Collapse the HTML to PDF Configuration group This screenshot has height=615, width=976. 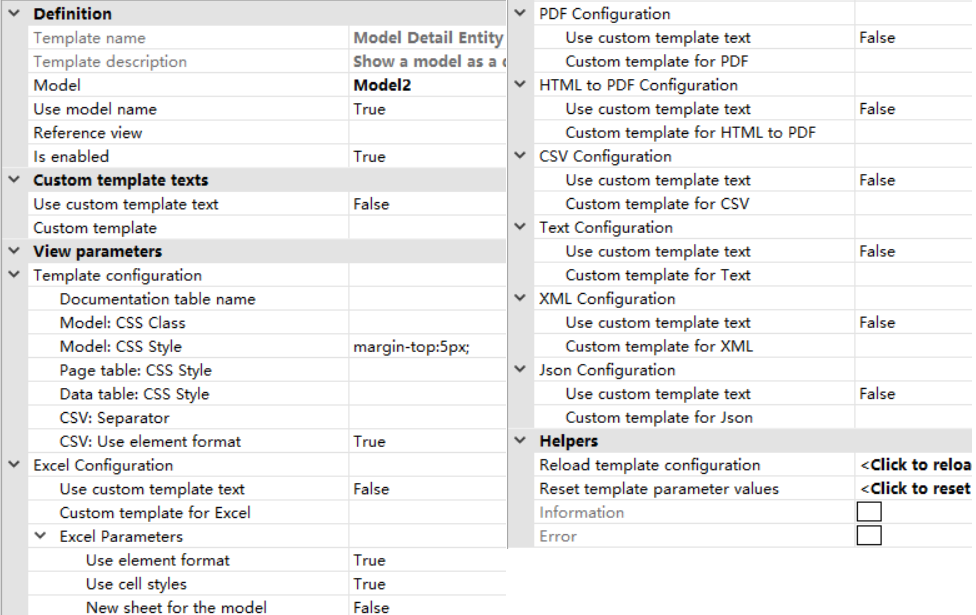pyautogui.click(x=520, y=84)
